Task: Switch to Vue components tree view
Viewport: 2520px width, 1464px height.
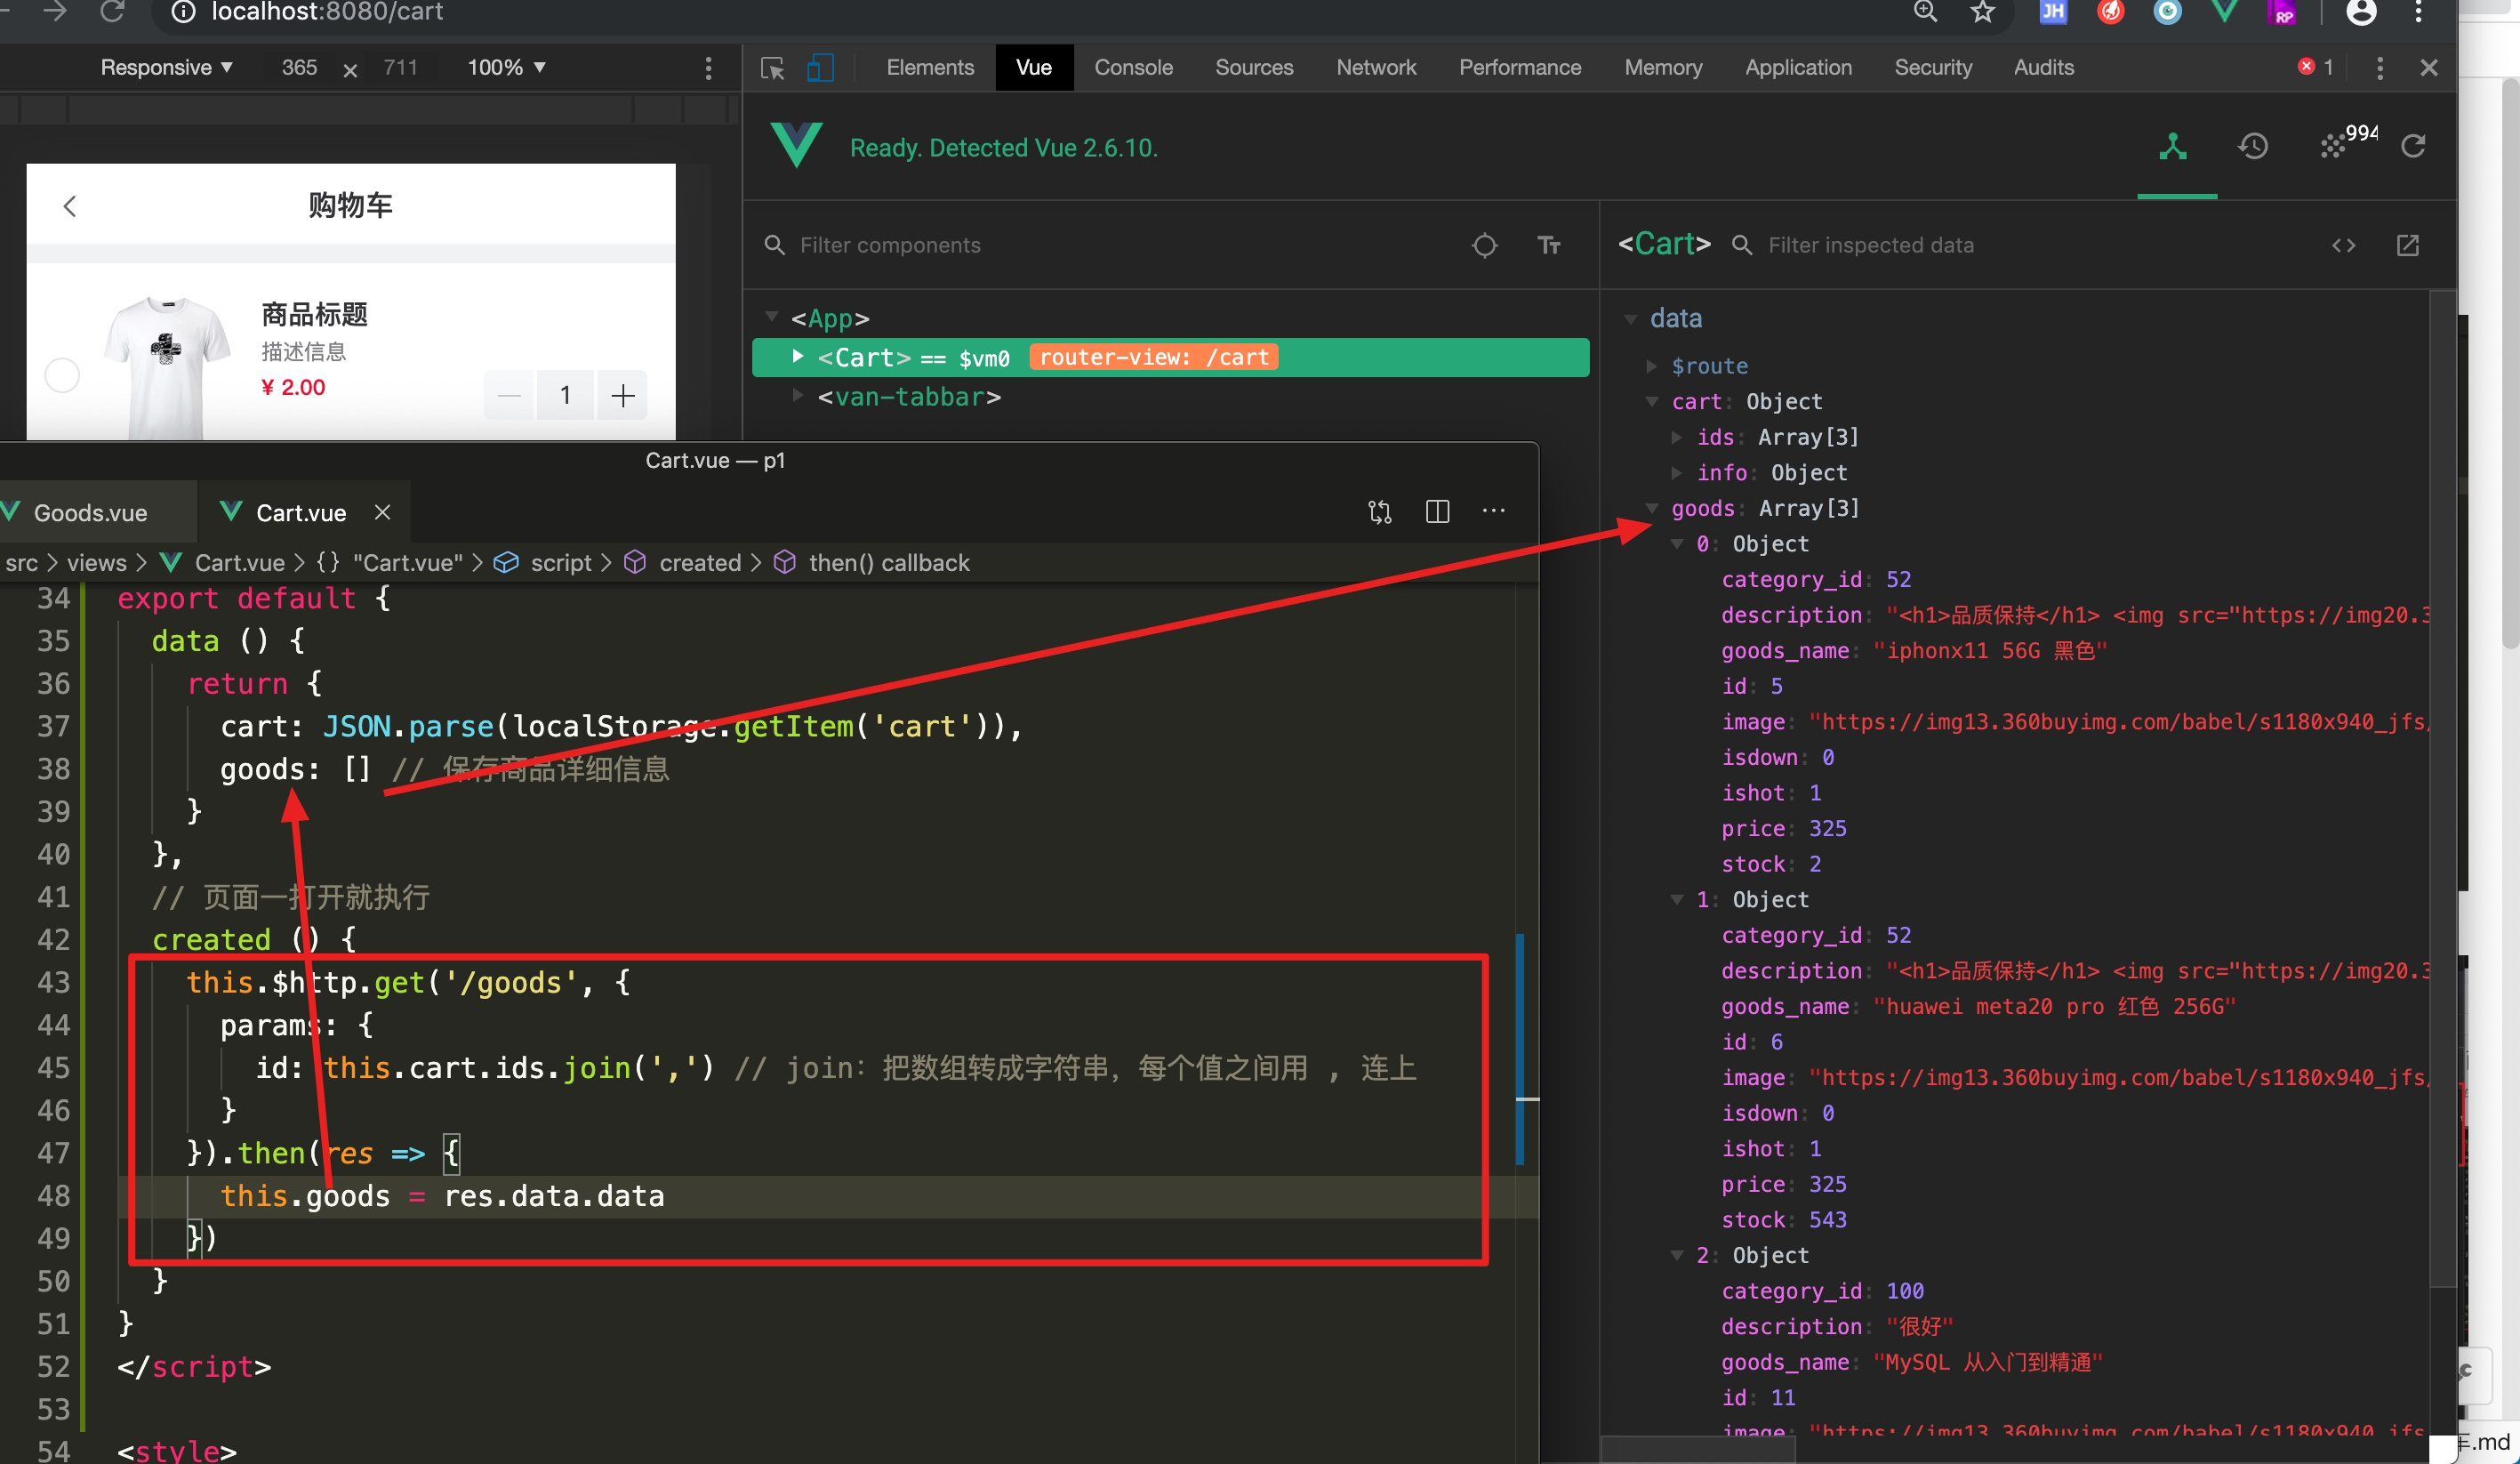Action: coord(2172,146)
